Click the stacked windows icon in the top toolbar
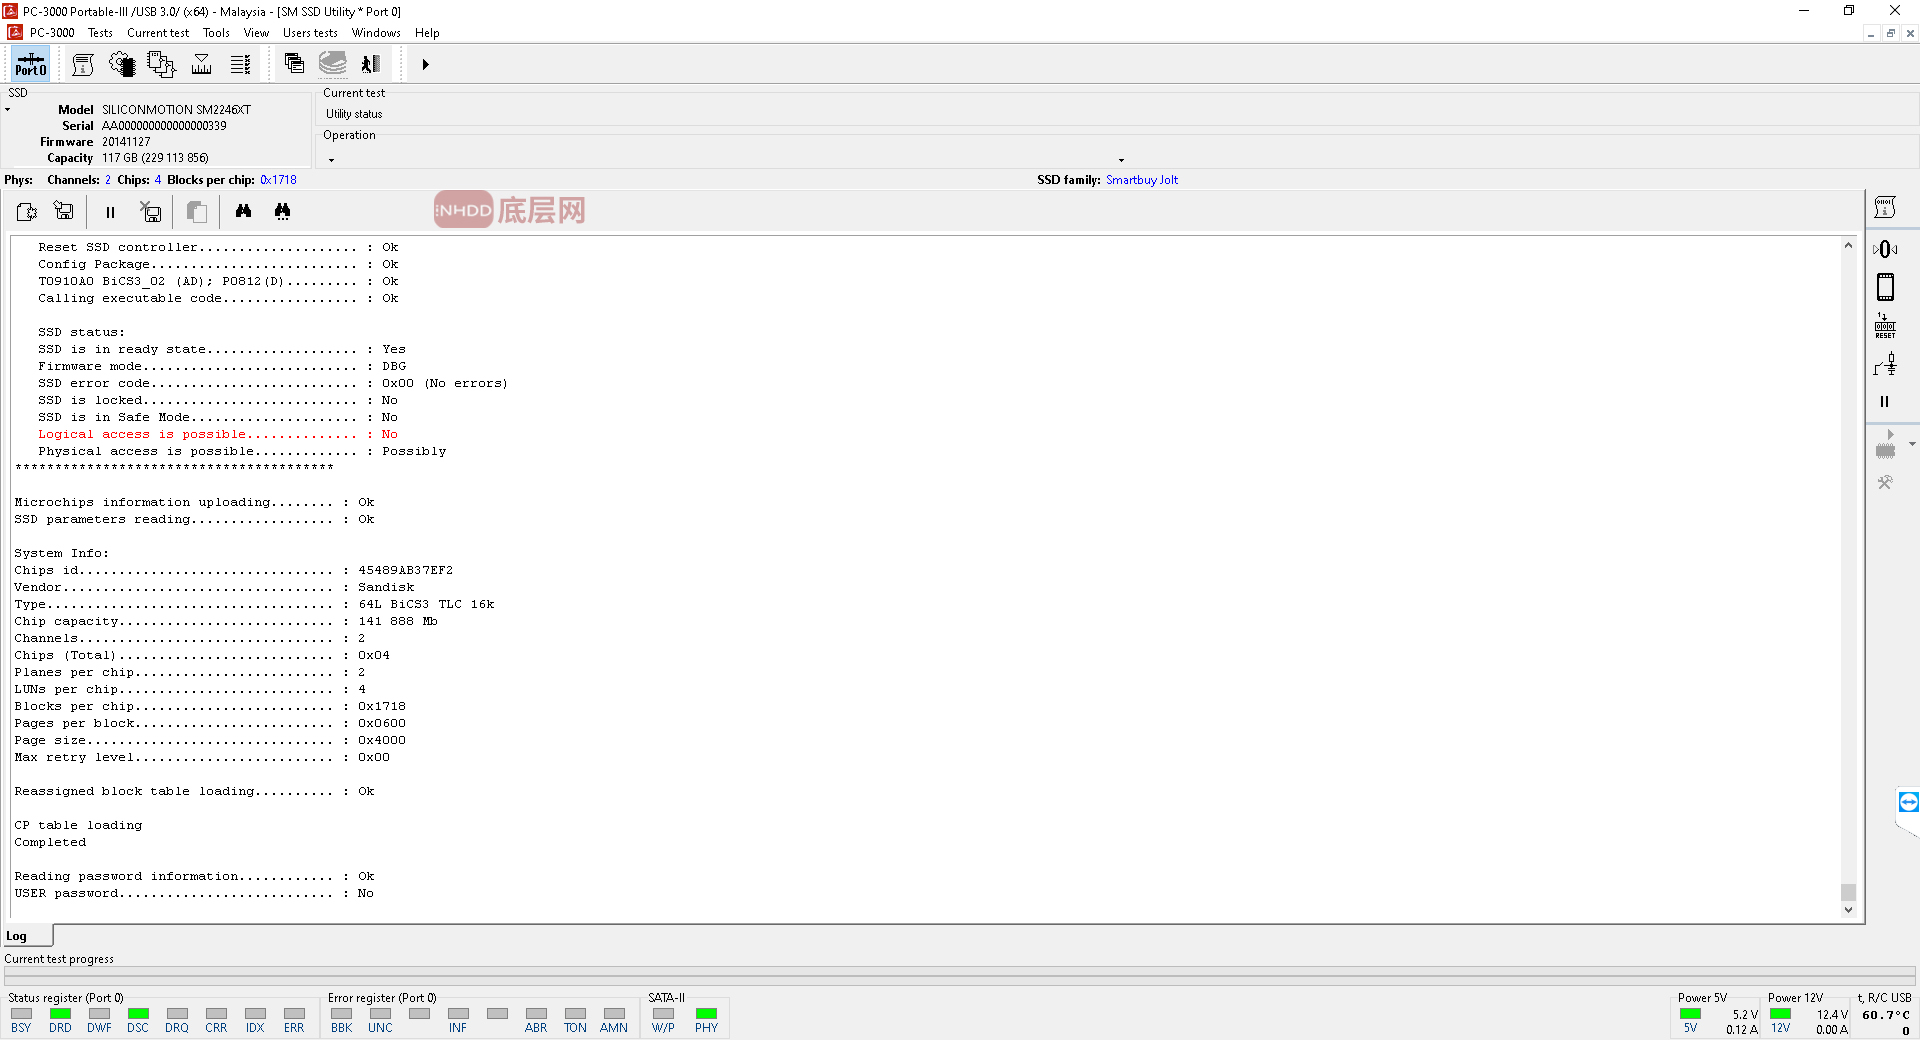The height and width of the screenshot is (1040, 1920). click(294, 64)
